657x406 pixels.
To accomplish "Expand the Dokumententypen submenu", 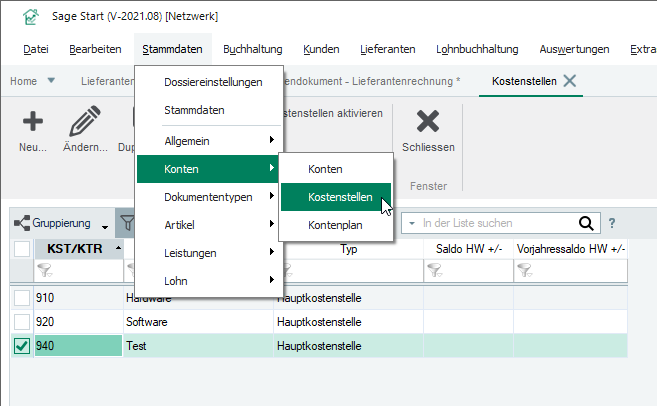I will point(272,196).
